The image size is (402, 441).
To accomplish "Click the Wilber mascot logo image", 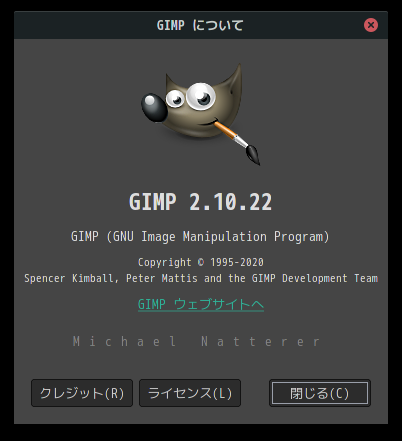I will [x=201, y=114].
